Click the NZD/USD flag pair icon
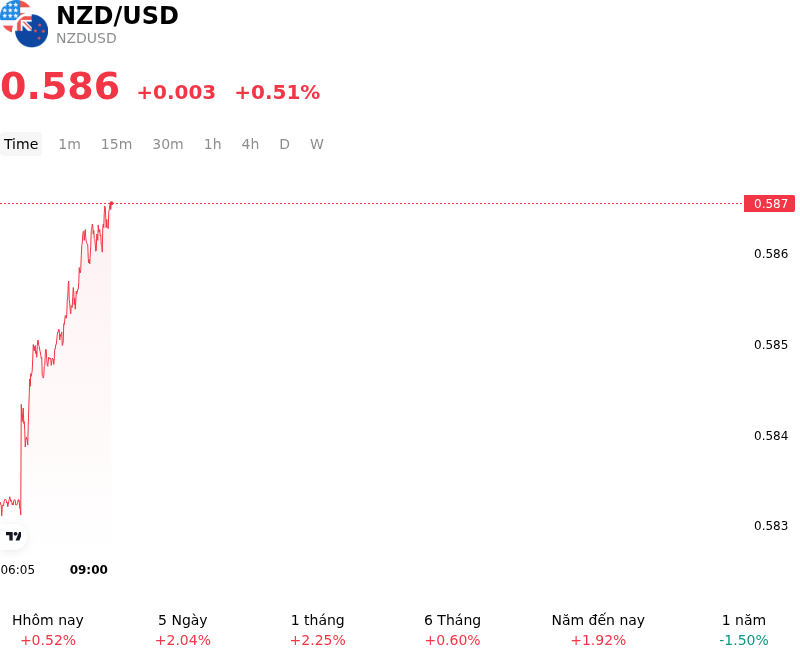 coord(24,24)
